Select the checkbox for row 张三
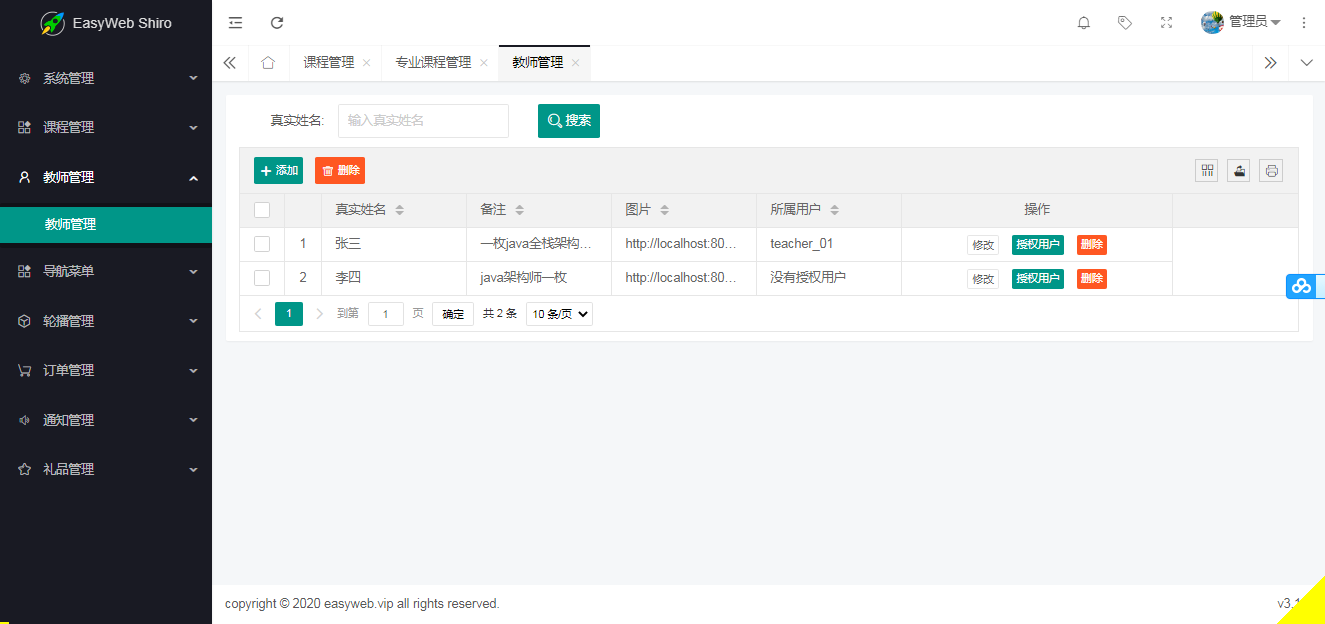 click(262, 244)
